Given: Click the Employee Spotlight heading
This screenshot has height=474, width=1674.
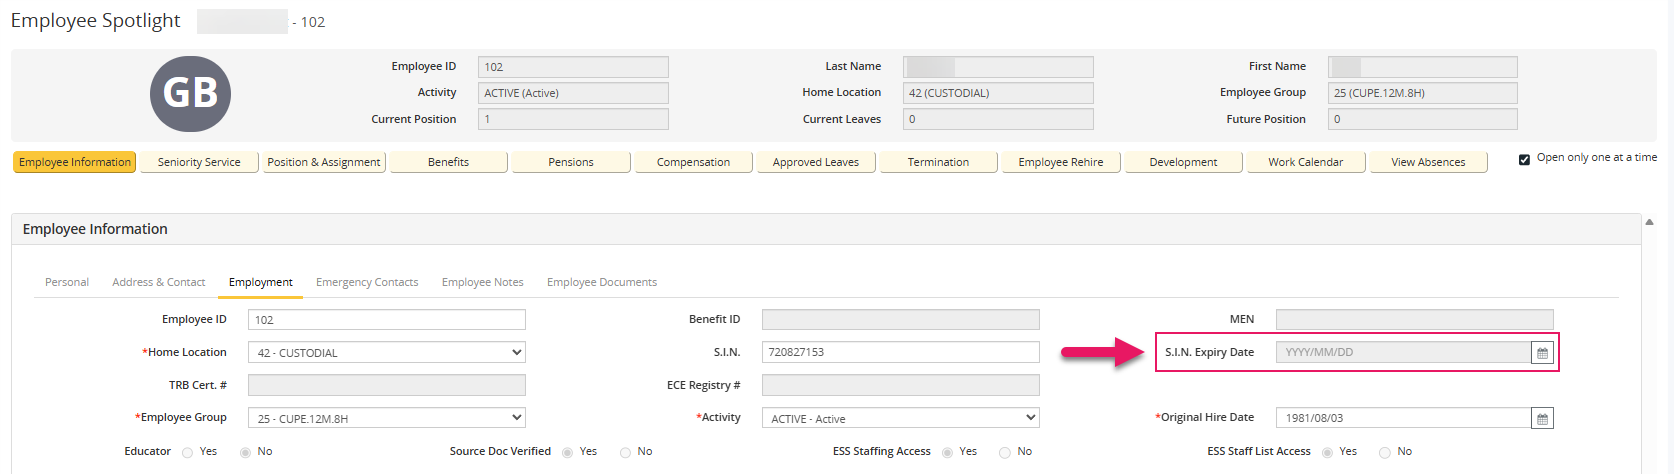Looking at the screenshot, I should (96, 21).
